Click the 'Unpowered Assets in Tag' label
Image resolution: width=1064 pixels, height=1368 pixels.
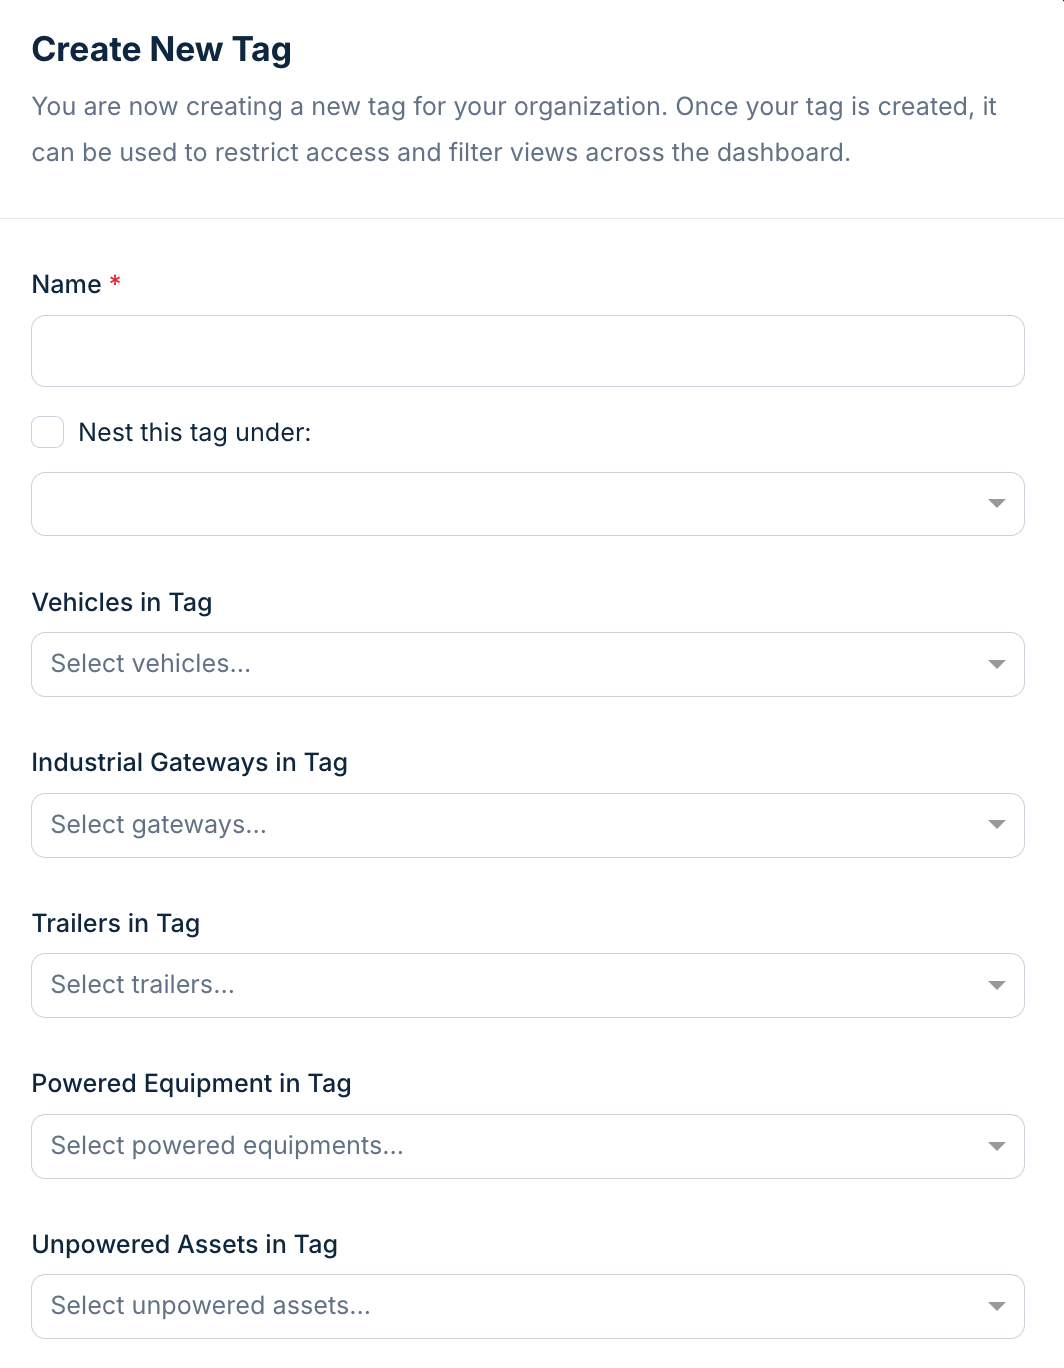[185, 1244]
